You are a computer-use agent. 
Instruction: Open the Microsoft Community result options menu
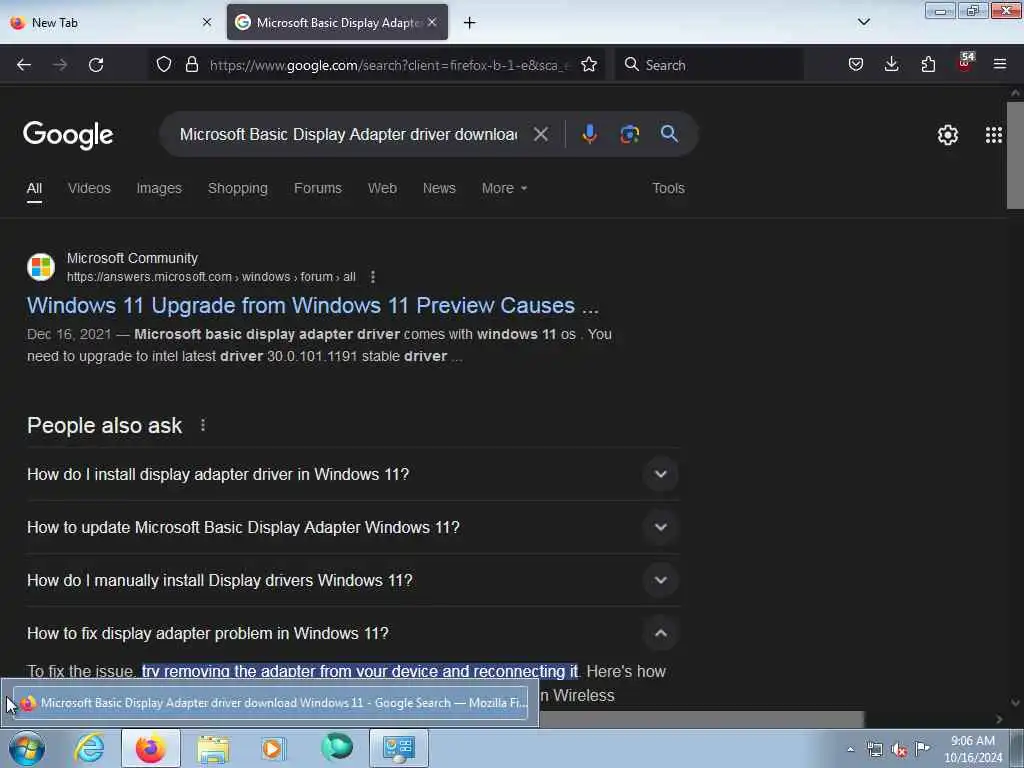pos(373,277)
